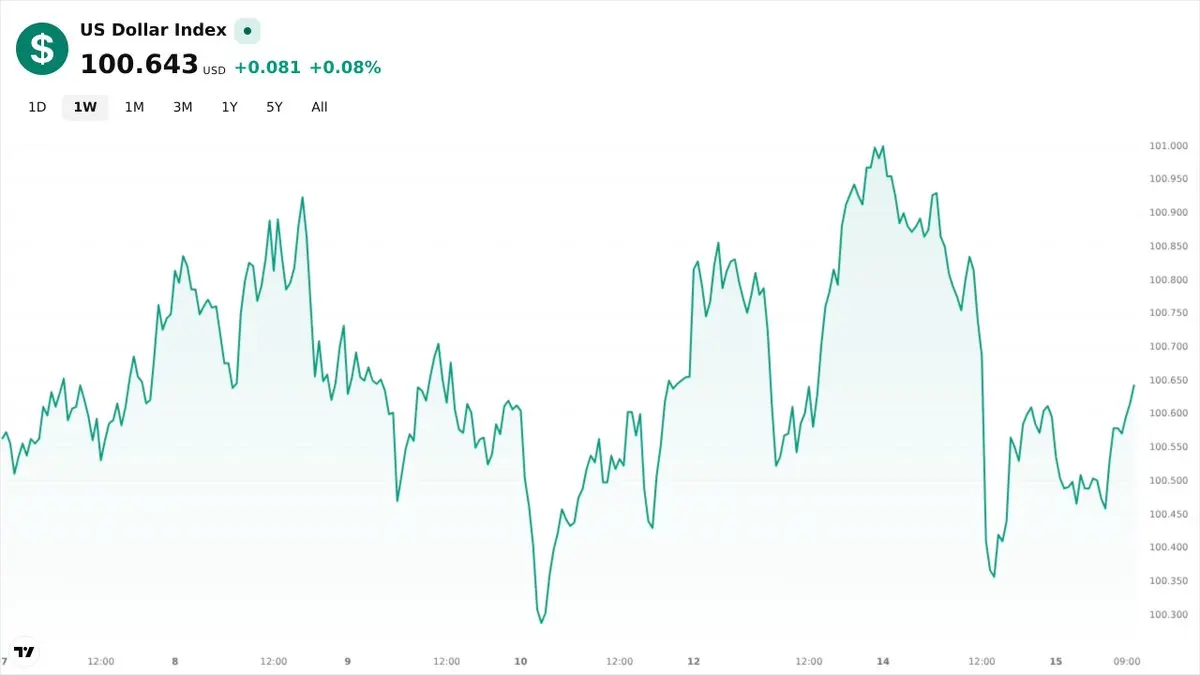Click the green dollar sign logo
The height and width of the screenshot is (675, 1200).
tap(42, 49)
